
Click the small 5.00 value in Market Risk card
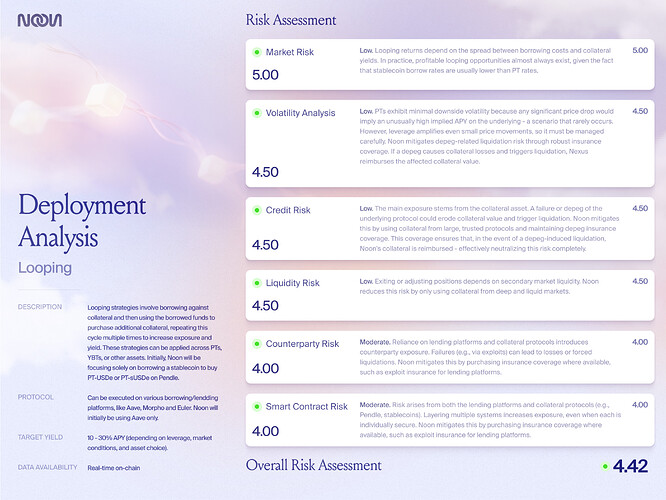tap(640, 51)
